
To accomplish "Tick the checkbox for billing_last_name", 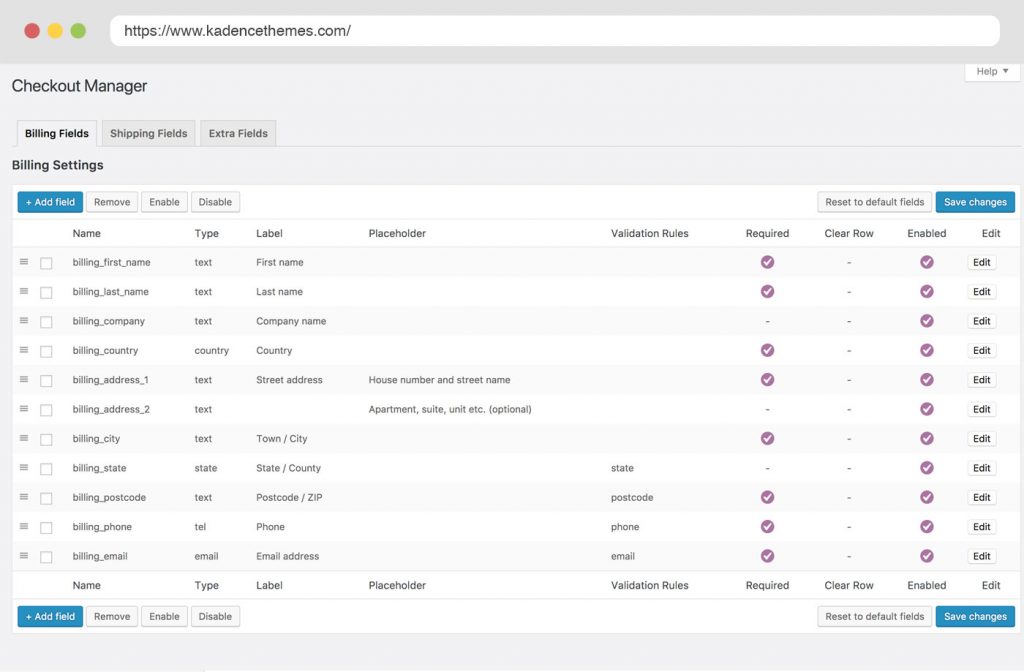I will pos(46,293).
